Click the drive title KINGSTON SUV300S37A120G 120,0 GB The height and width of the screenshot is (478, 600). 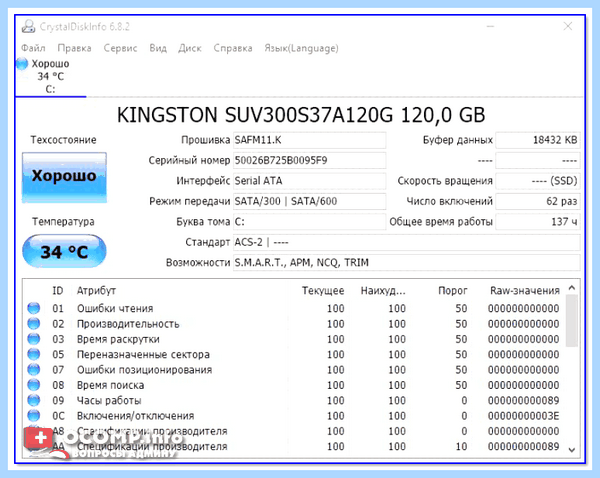coord(301,114)
